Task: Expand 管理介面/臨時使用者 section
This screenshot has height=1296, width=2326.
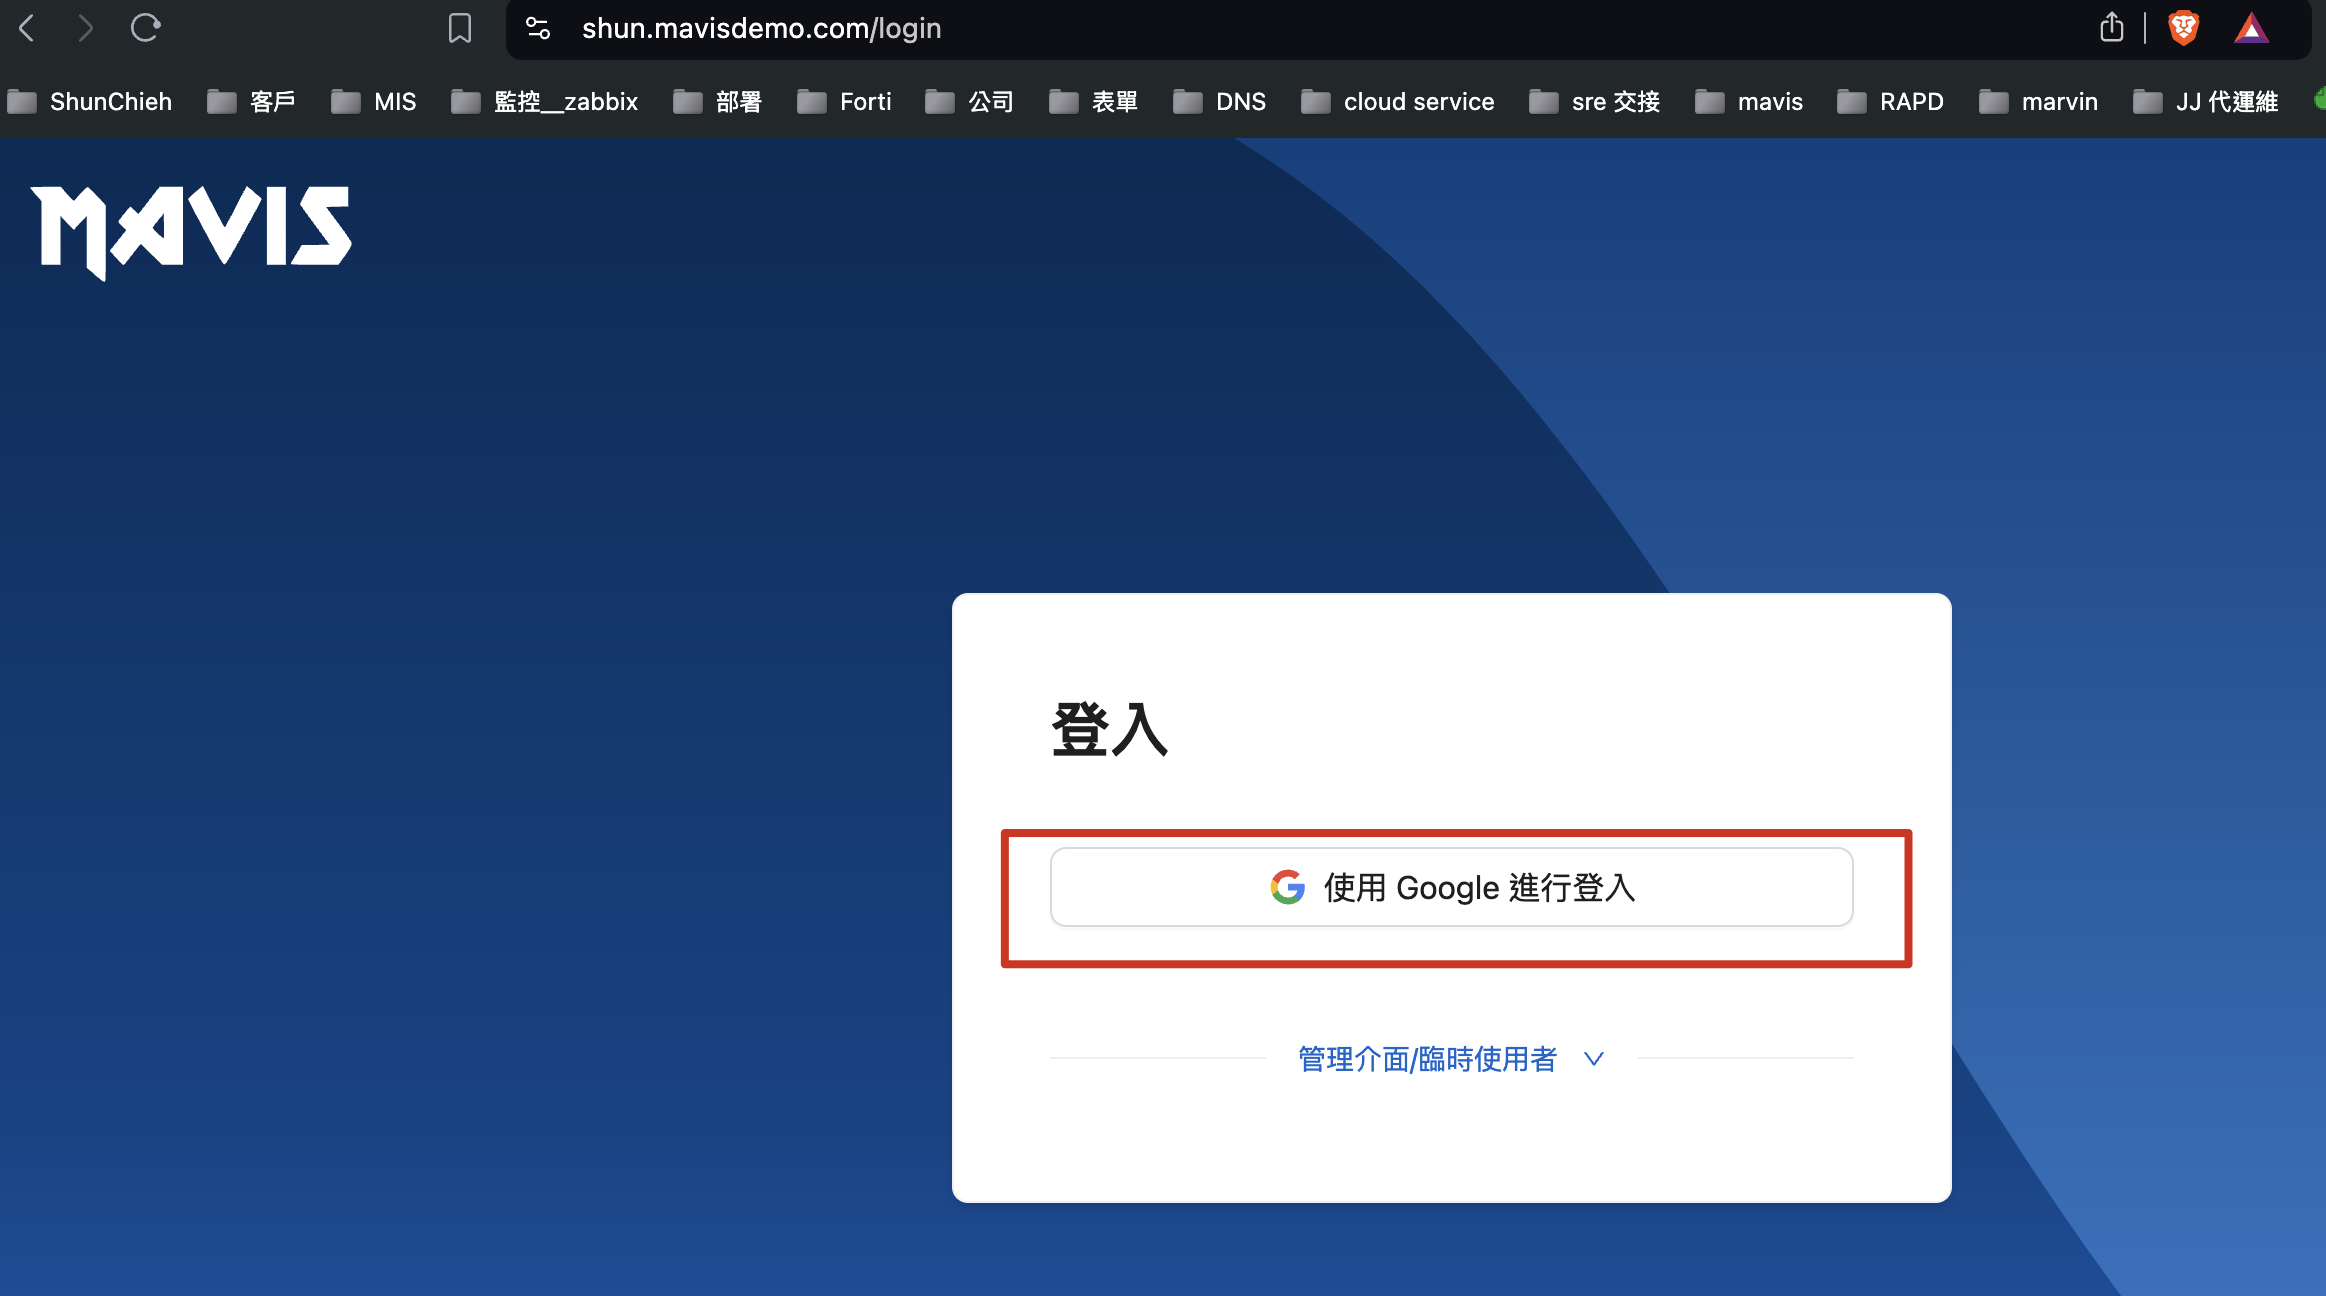Action: [x=1427, y=1059]
